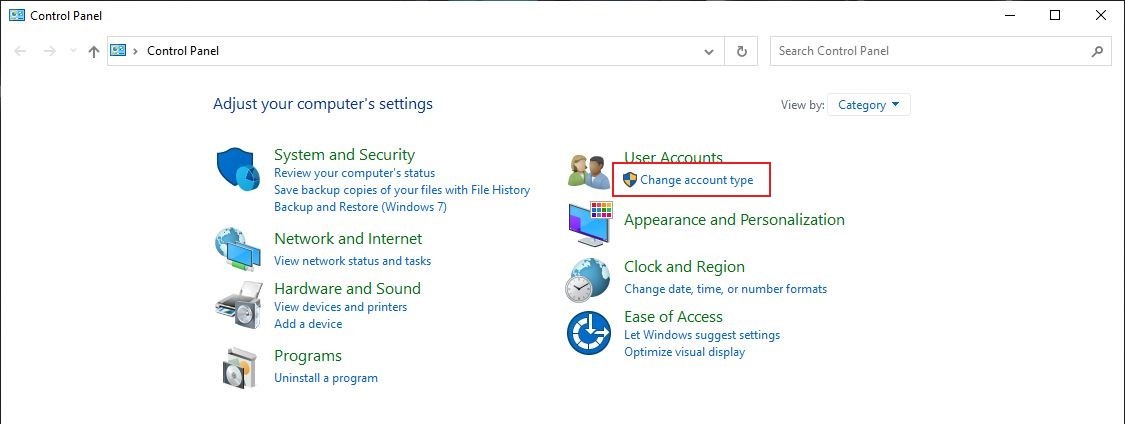This screenshot has height=424, width=1125.
Task: Maximize the Control Panel window
Action: tap(1055, 15)
